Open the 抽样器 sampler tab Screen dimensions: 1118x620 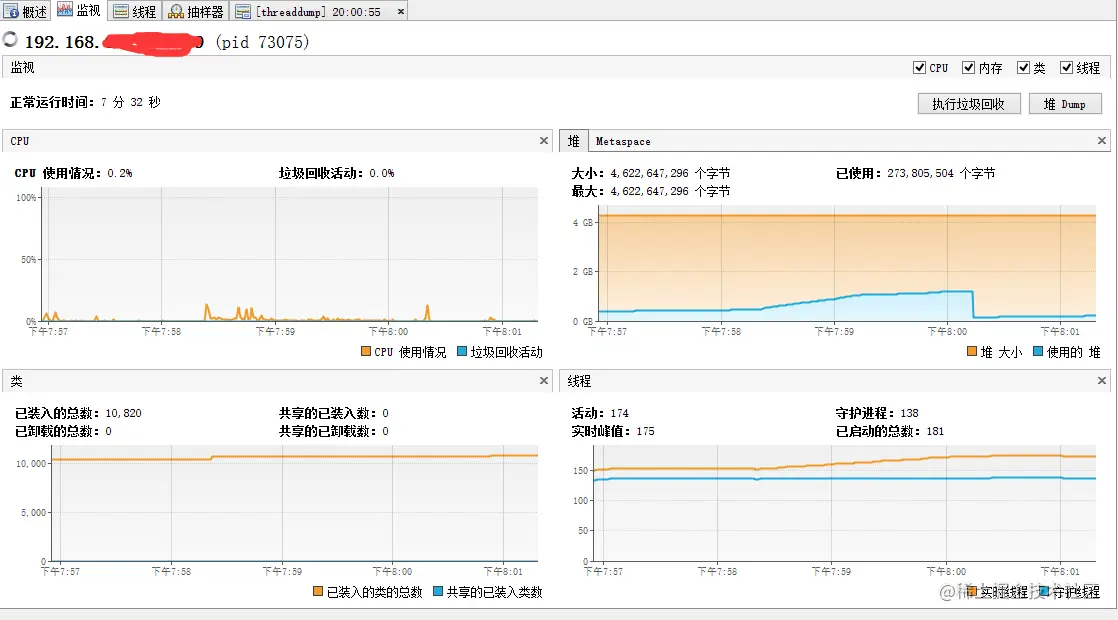pyautogui.click(x=196, y=11)
